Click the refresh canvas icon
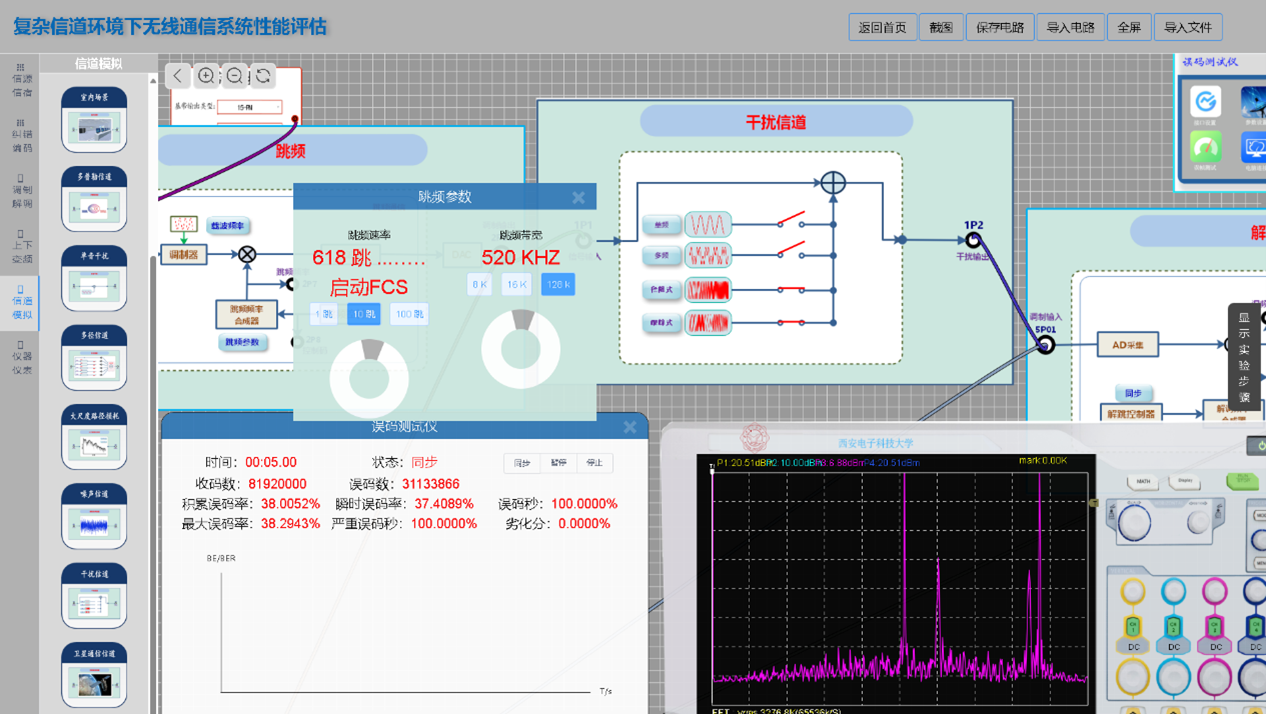 (263, 76)
